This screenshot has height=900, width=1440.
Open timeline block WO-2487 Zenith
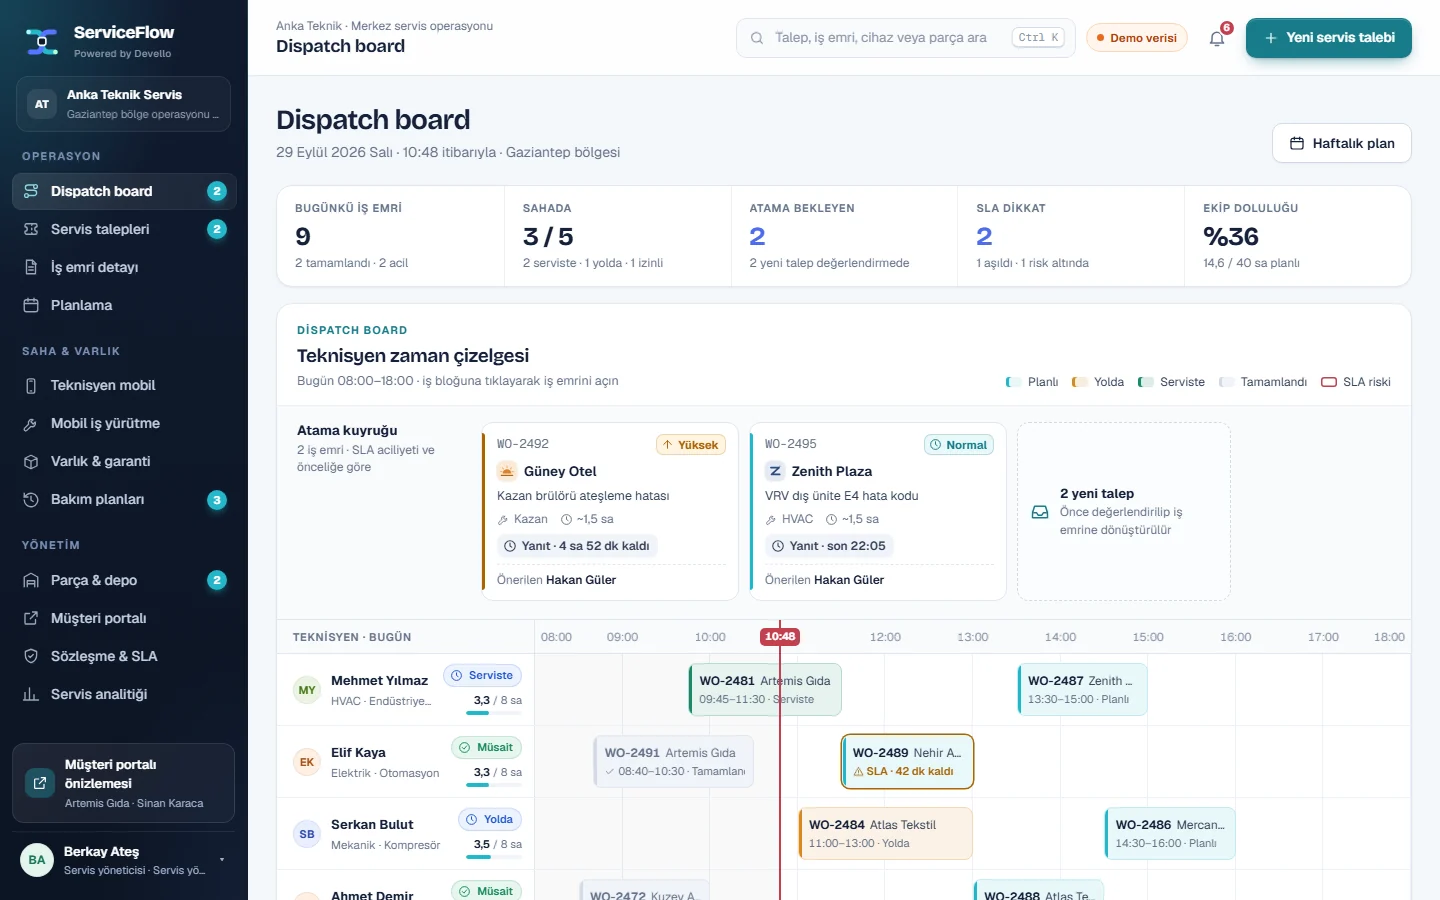tap(1082, 690)
